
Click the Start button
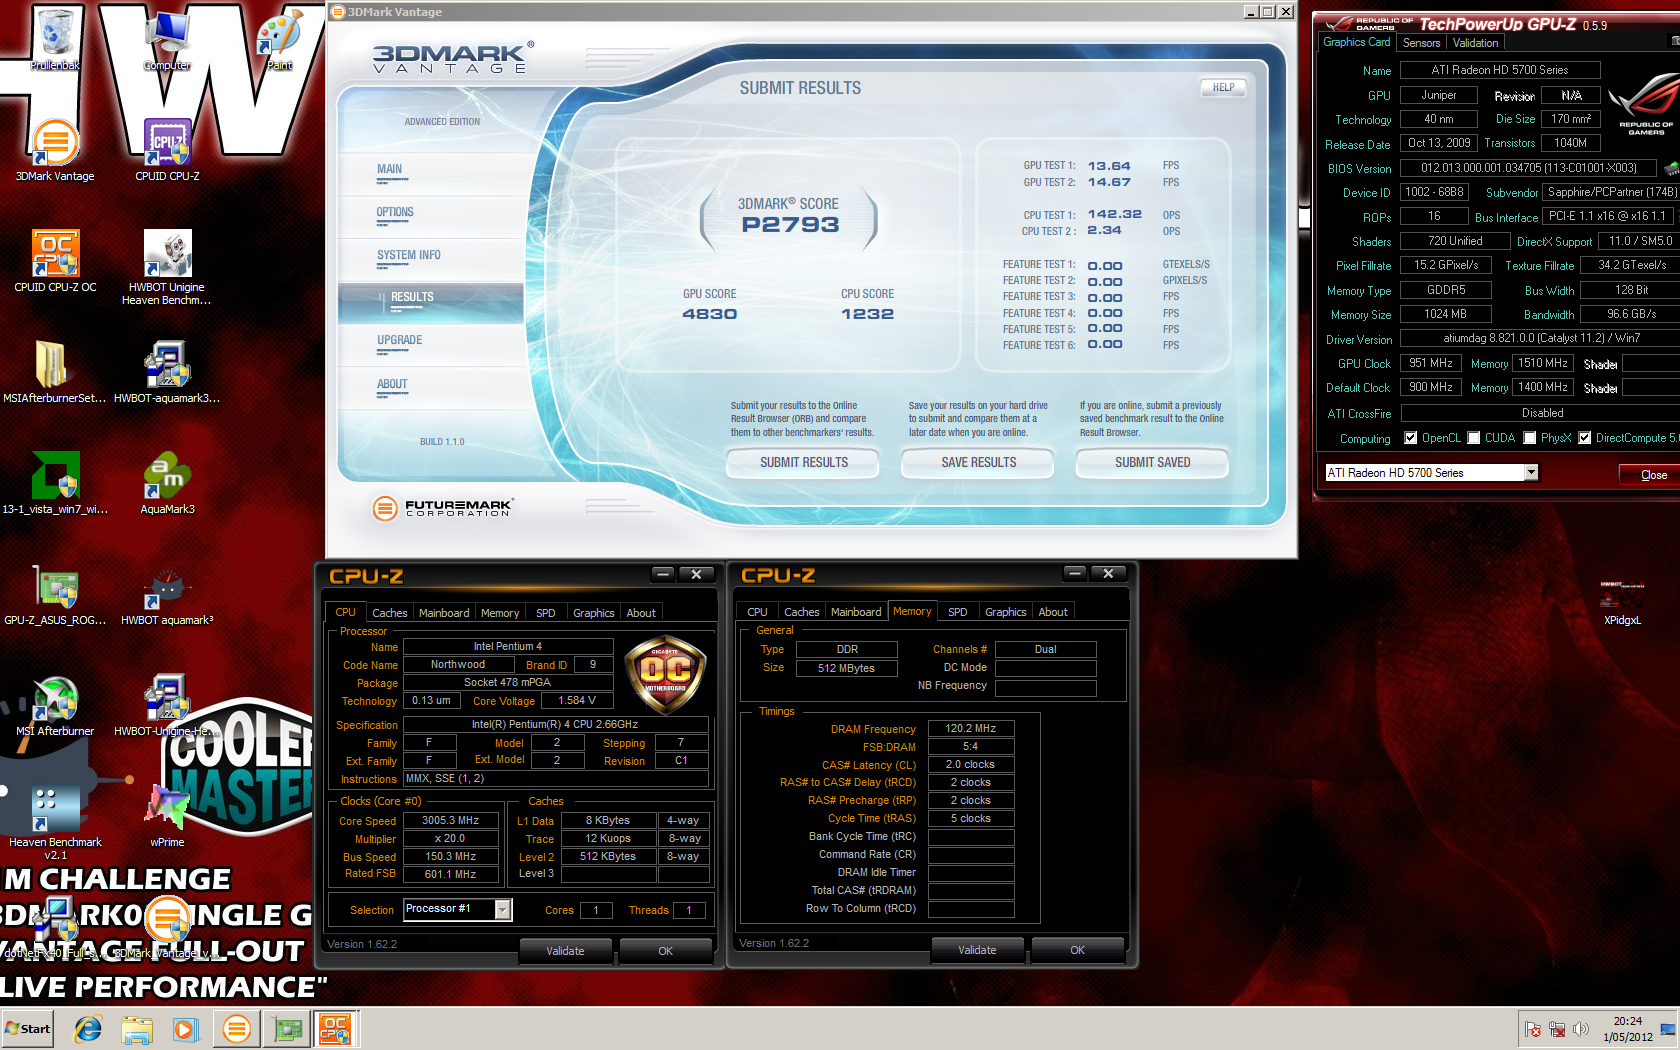click(28, 1029)
